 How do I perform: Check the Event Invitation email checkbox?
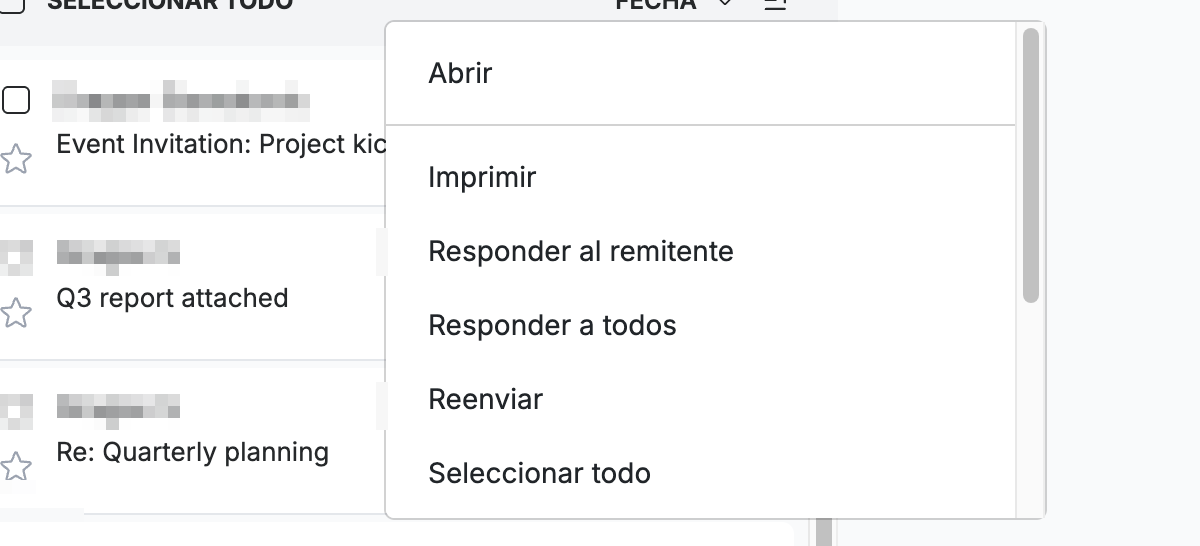point(16,100)
